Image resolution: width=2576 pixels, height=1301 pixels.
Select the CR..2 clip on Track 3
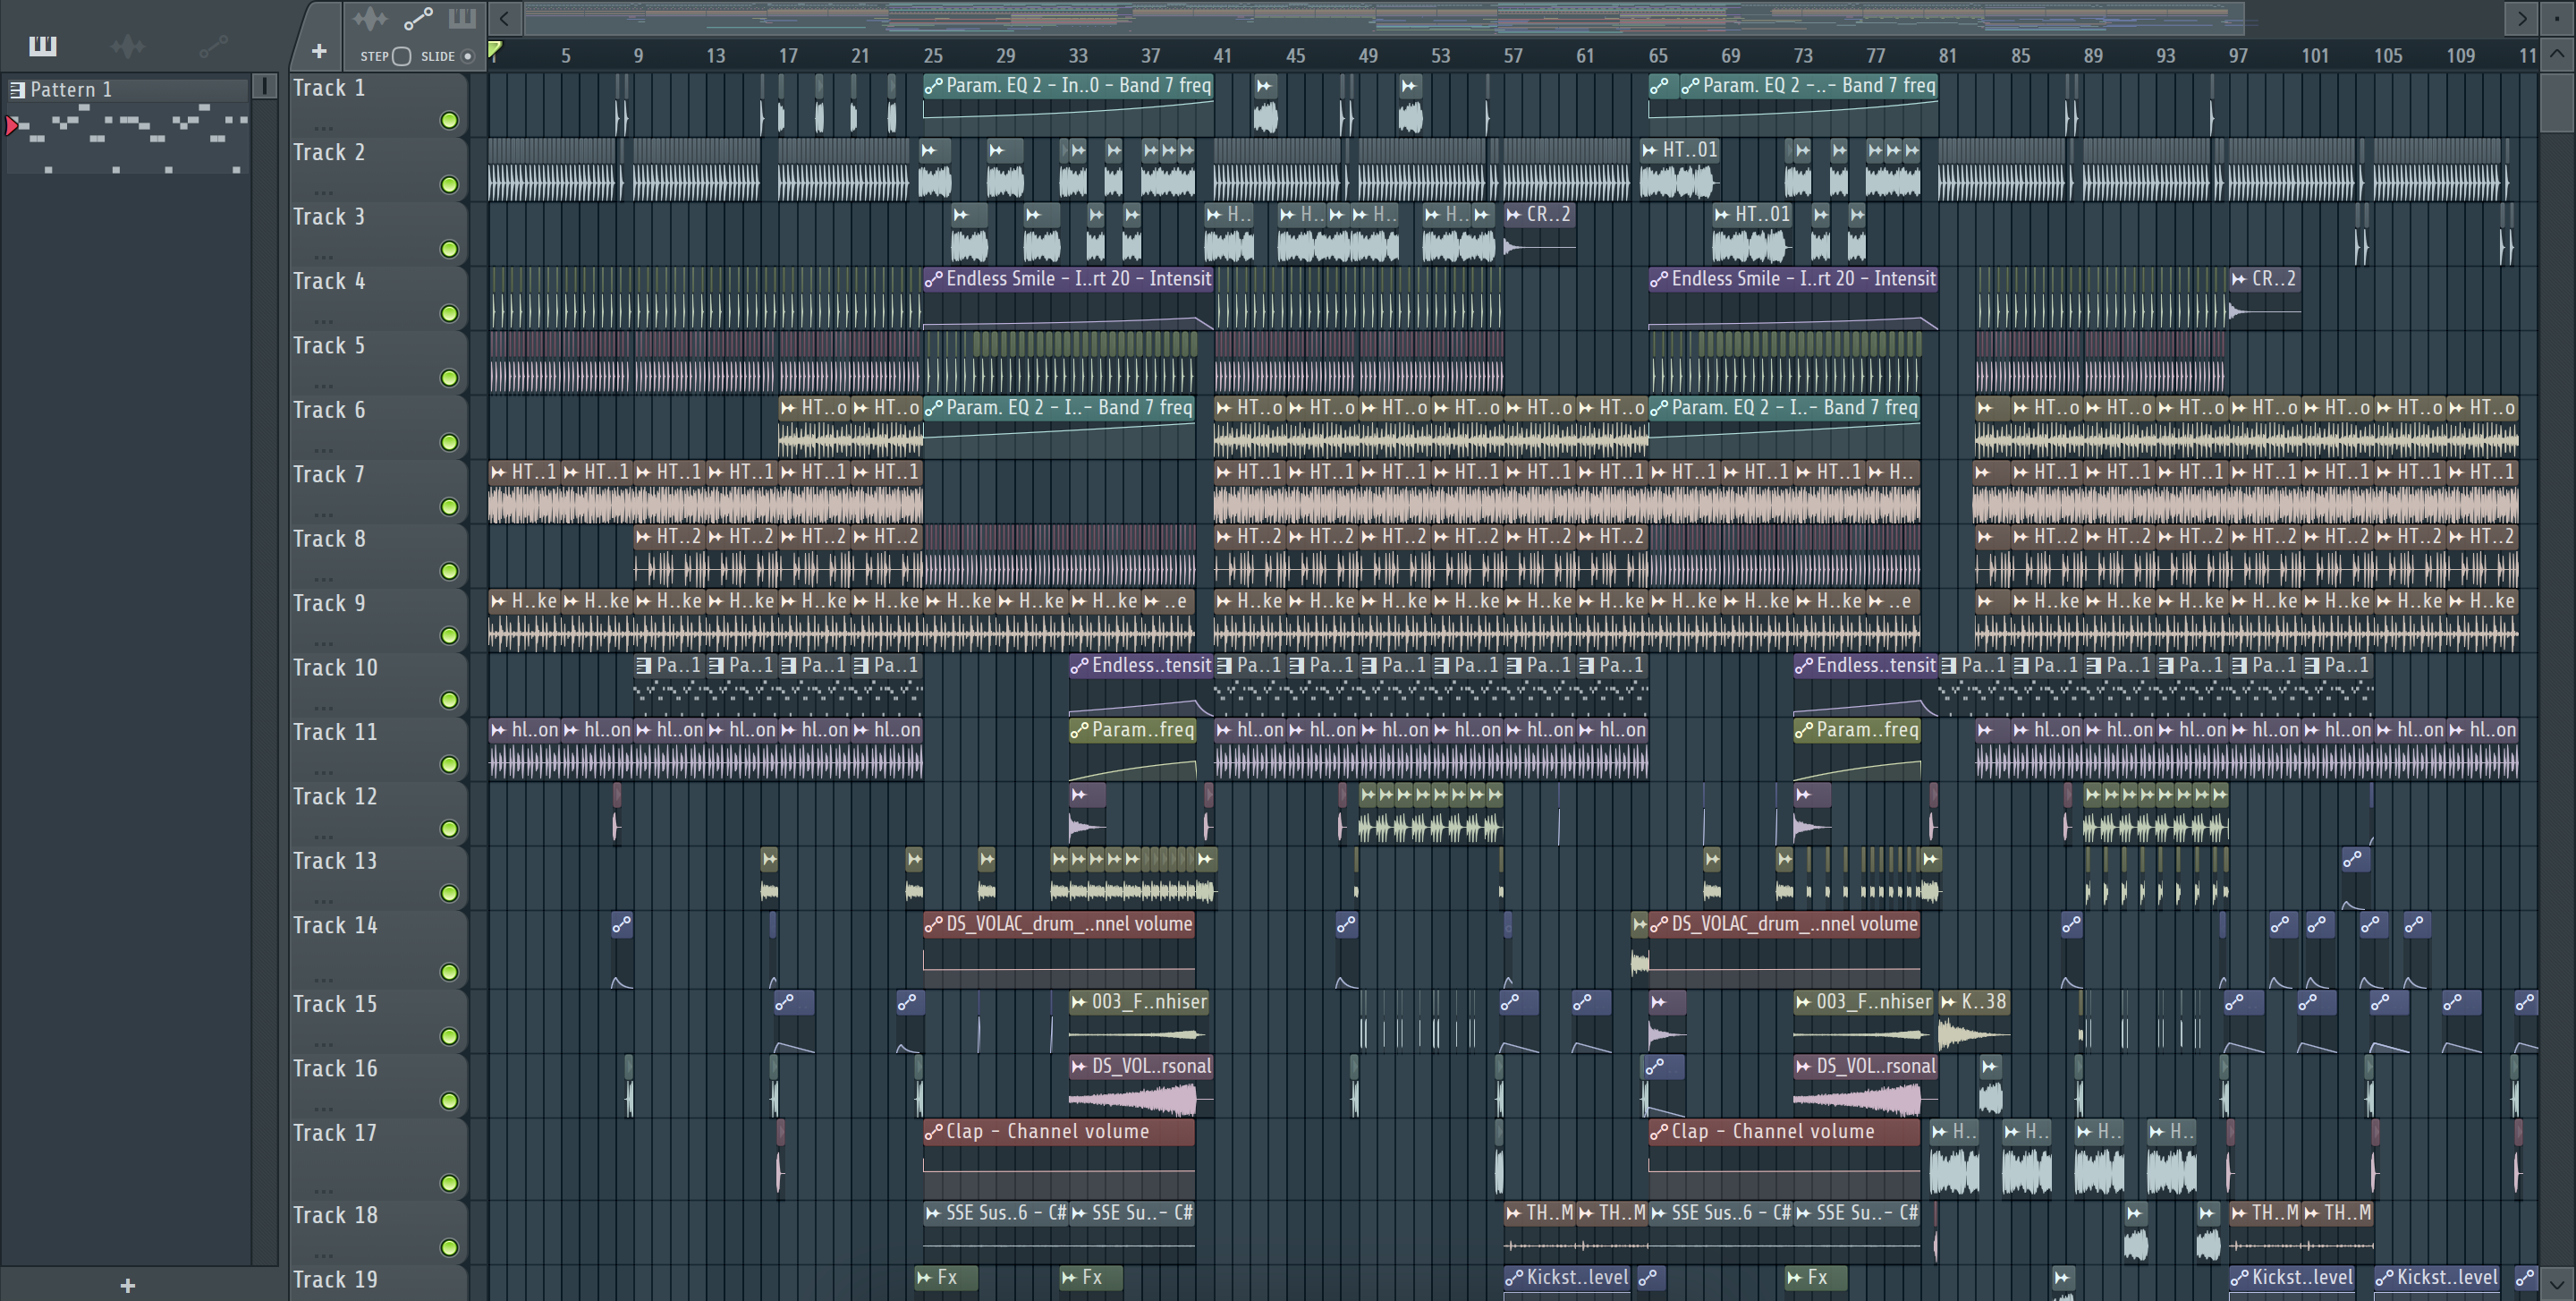point(1540,233)
